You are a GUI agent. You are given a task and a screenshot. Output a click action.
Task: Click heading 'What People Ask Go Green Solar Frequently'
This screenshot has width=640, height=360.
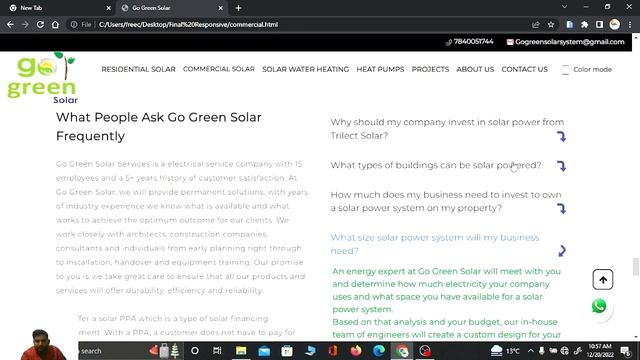pyautogui.click(x=158, y=127)
